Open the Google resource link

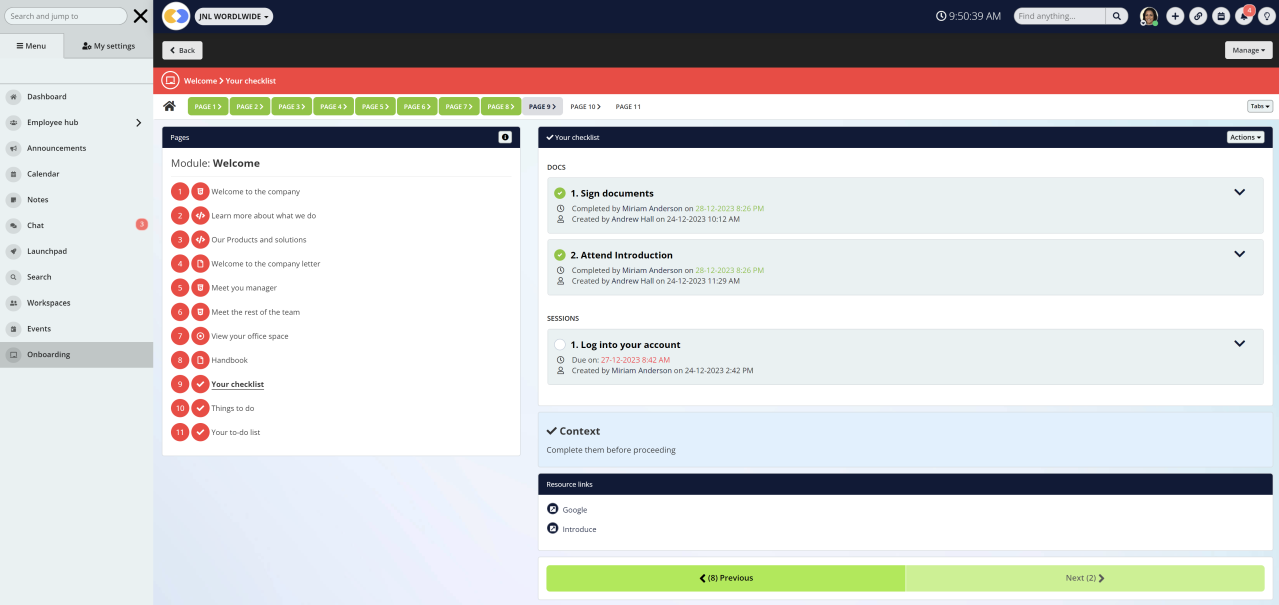click(x=575, y=510)
